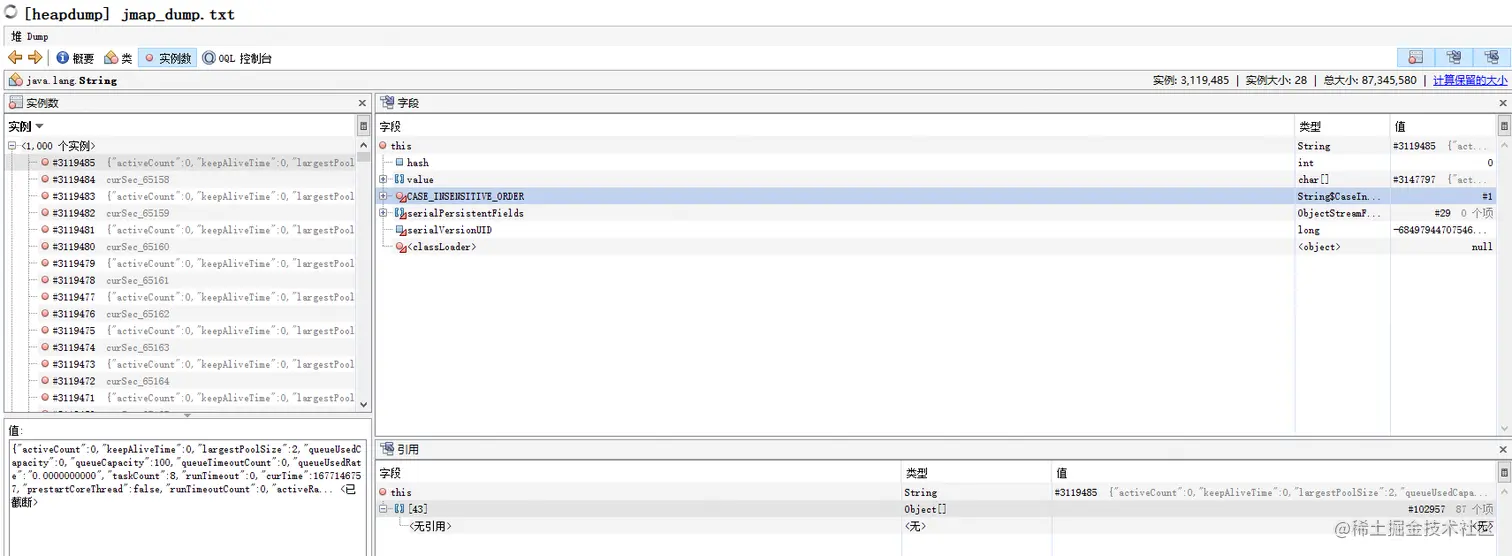Click the CASE_INSENSITIVE_ORDER static field icon
This screenshot has width=1512, height=556.
point(400,196)
